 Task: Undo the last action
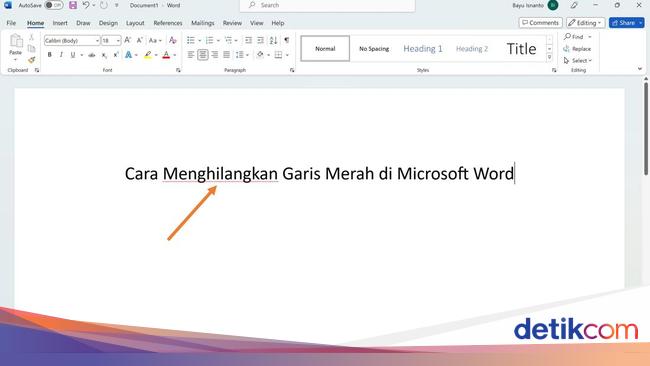(86, 5)
